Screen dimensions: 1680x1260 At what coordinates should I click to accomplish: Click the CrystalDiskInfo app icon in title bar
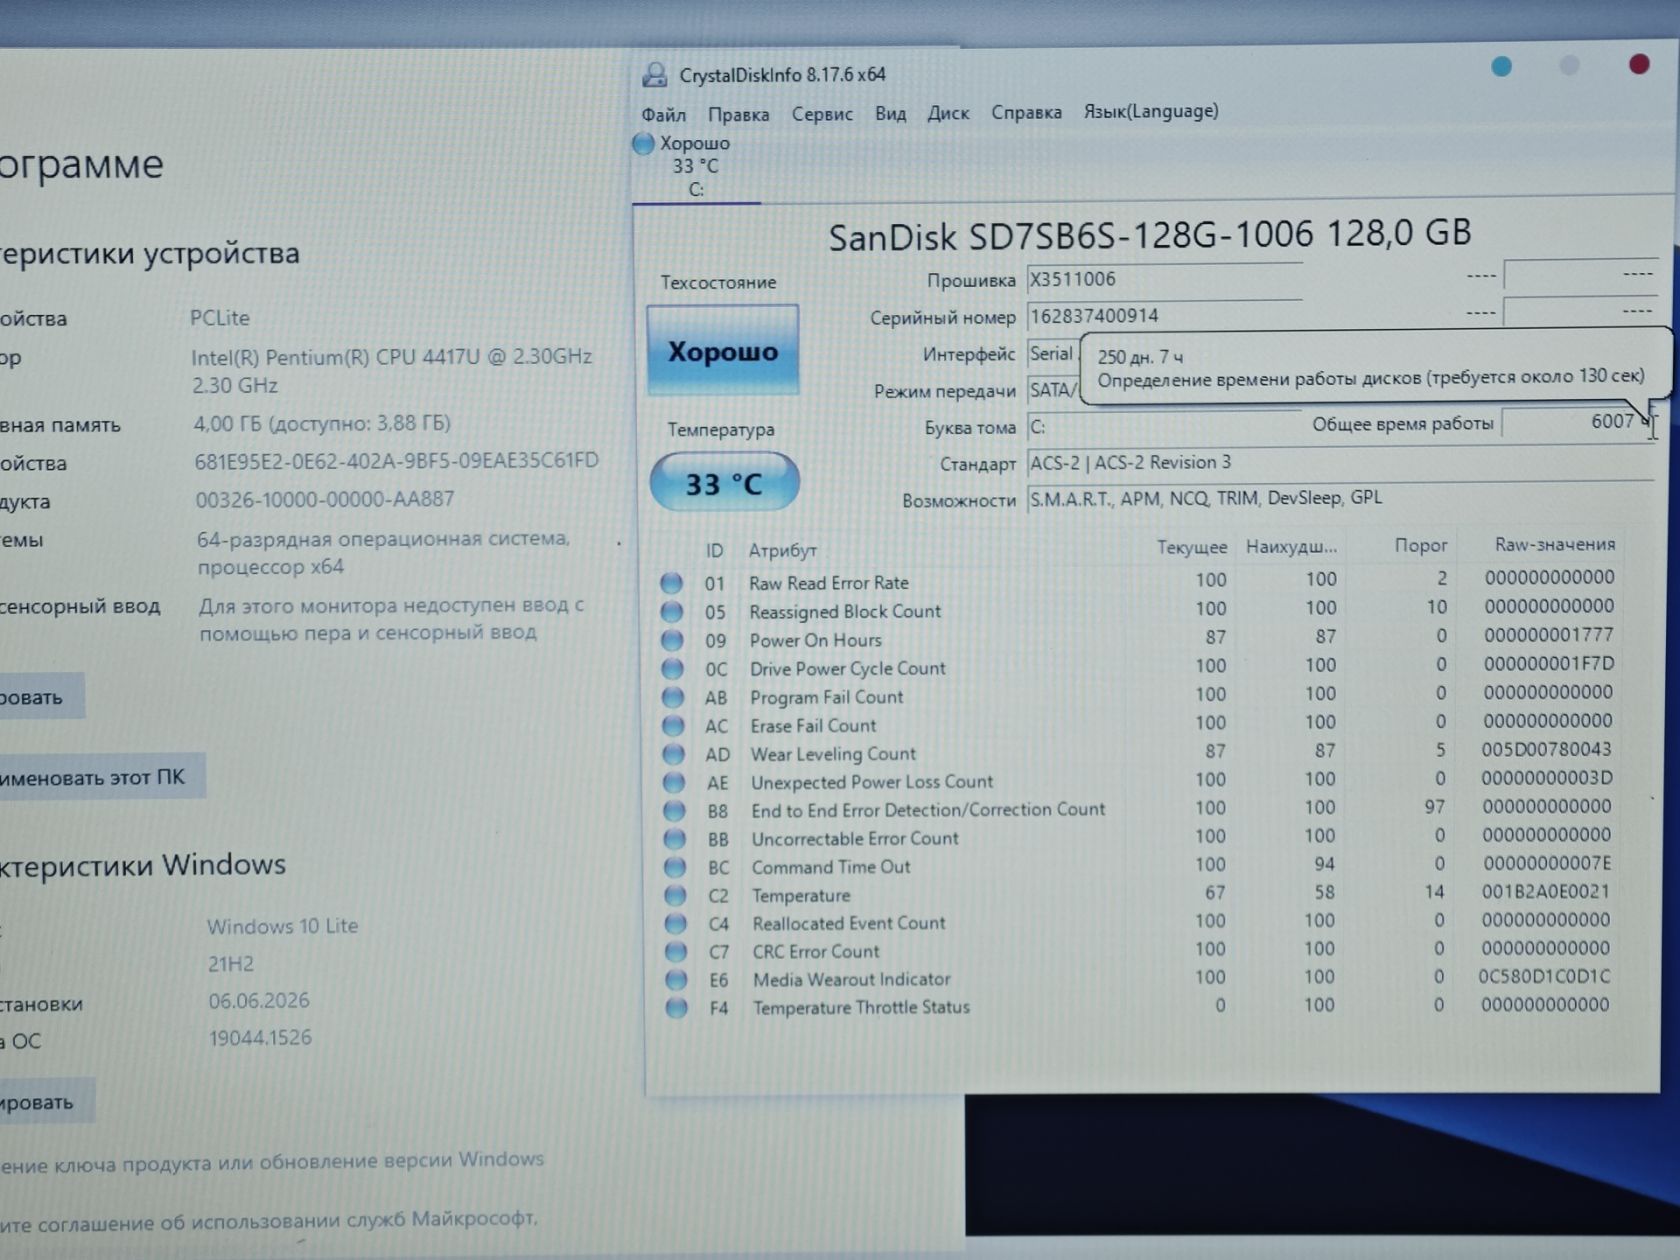[655, 74]
